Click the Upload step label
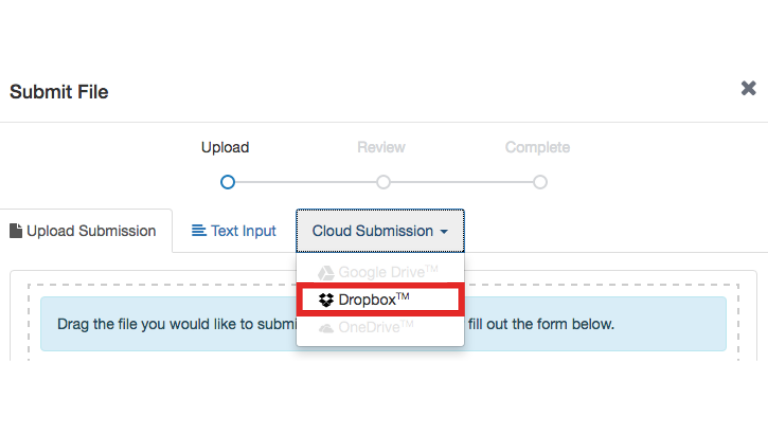Viewport: 768px width, 432px height. (225, 147)
